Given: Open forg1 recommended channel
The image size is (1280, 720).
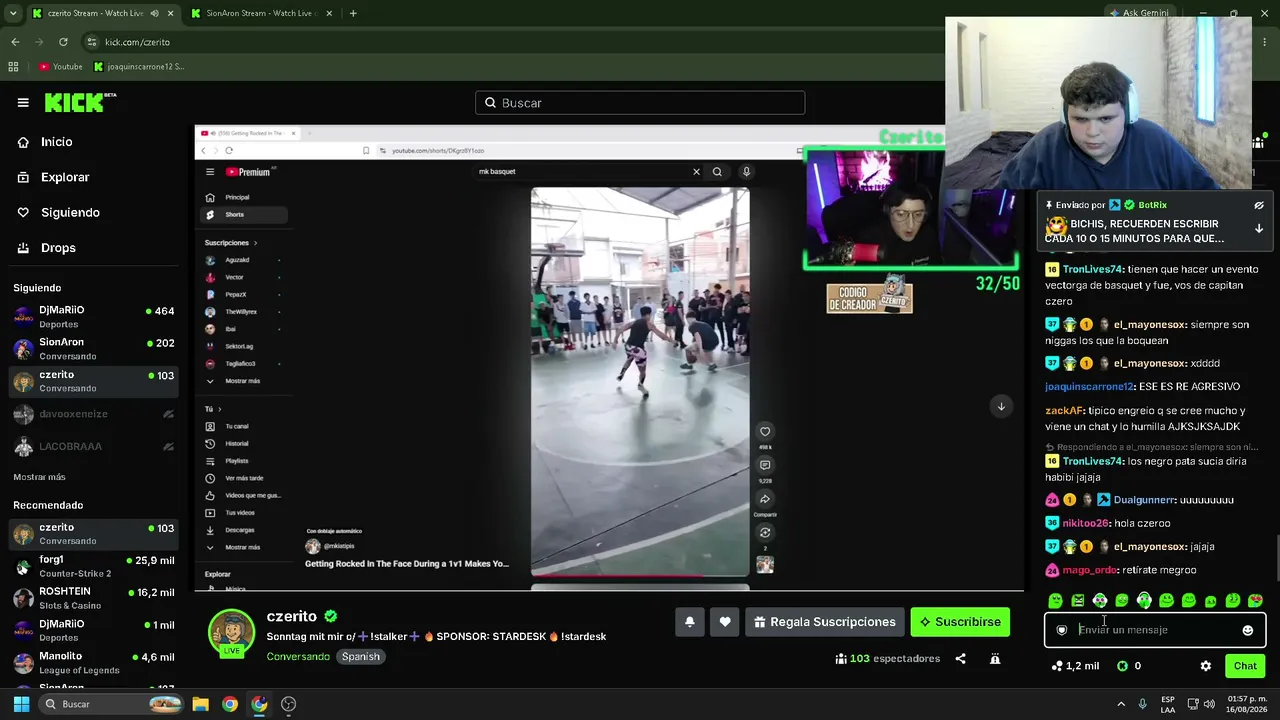Looking at the screenshot, I should point(94,566).
